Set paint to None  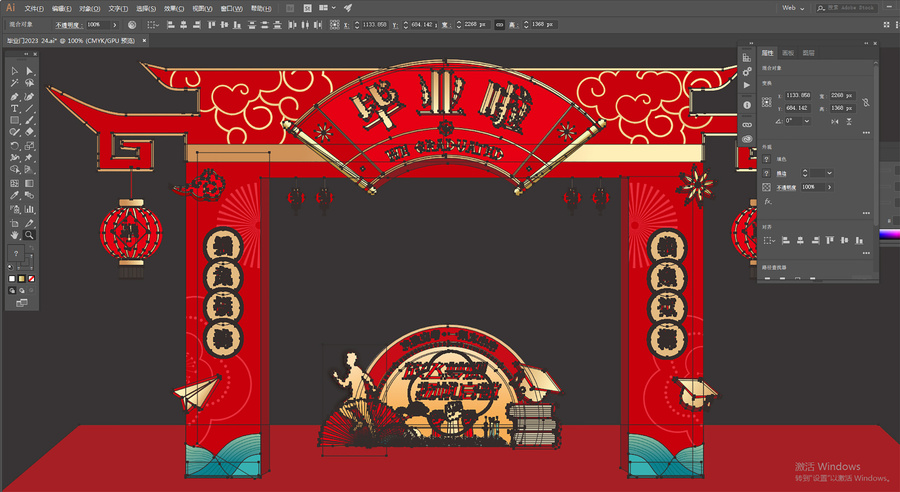(x=32, y=278)
